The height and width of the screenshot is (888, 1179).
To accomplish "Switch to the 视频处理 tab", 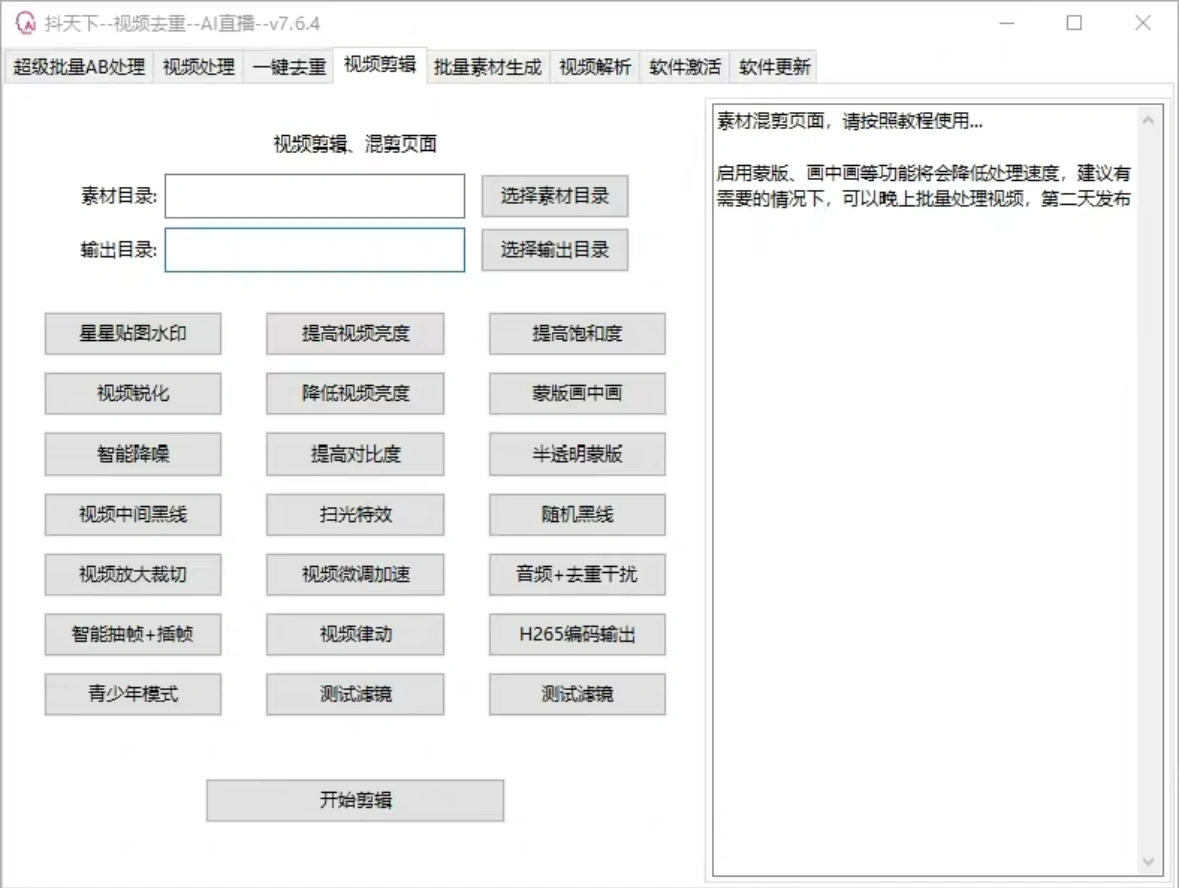I will (198, 67).
